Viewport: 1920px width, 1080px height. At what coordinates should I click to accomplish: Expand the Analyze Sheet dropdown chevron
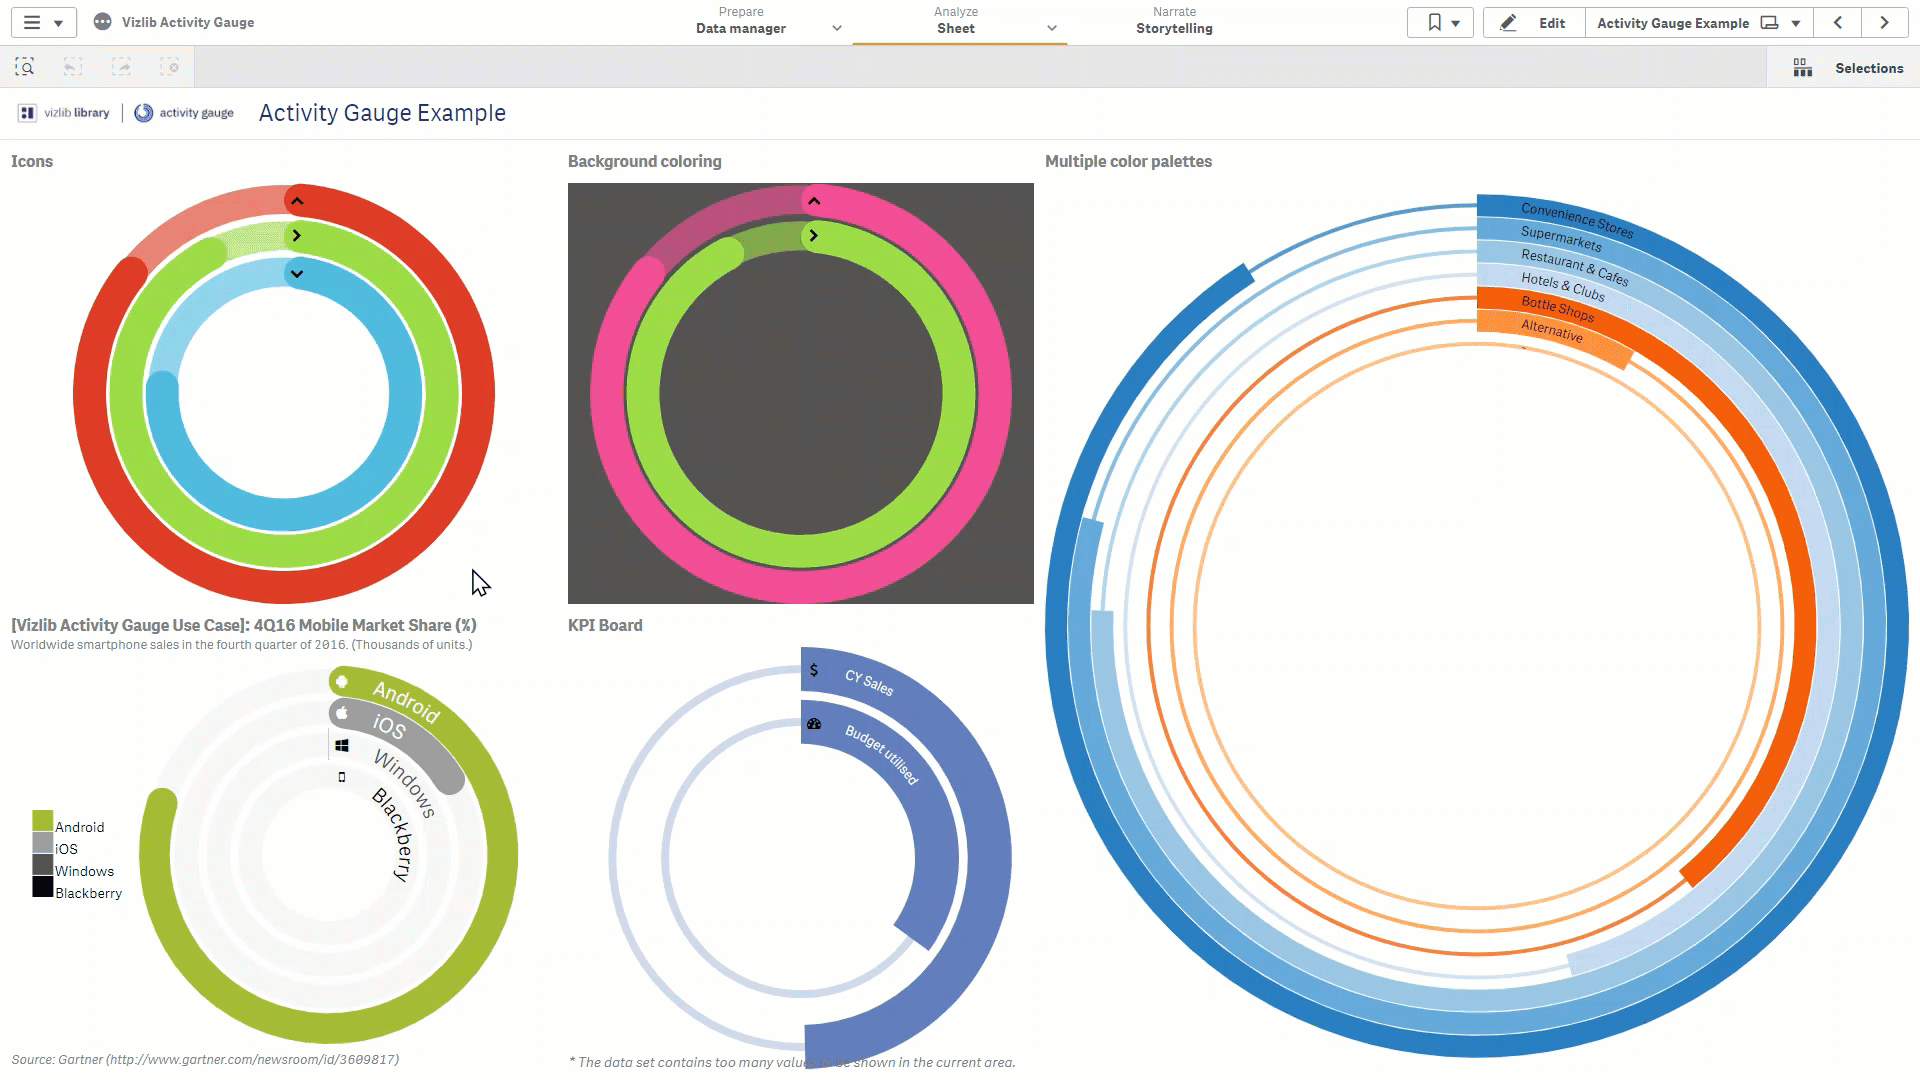pos(1052,28)
